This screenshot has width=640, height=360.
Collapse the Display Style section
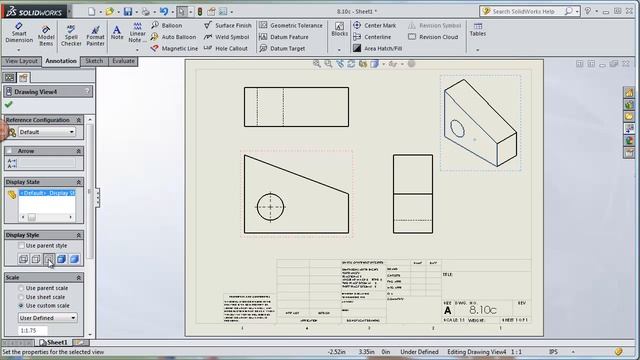78,235
